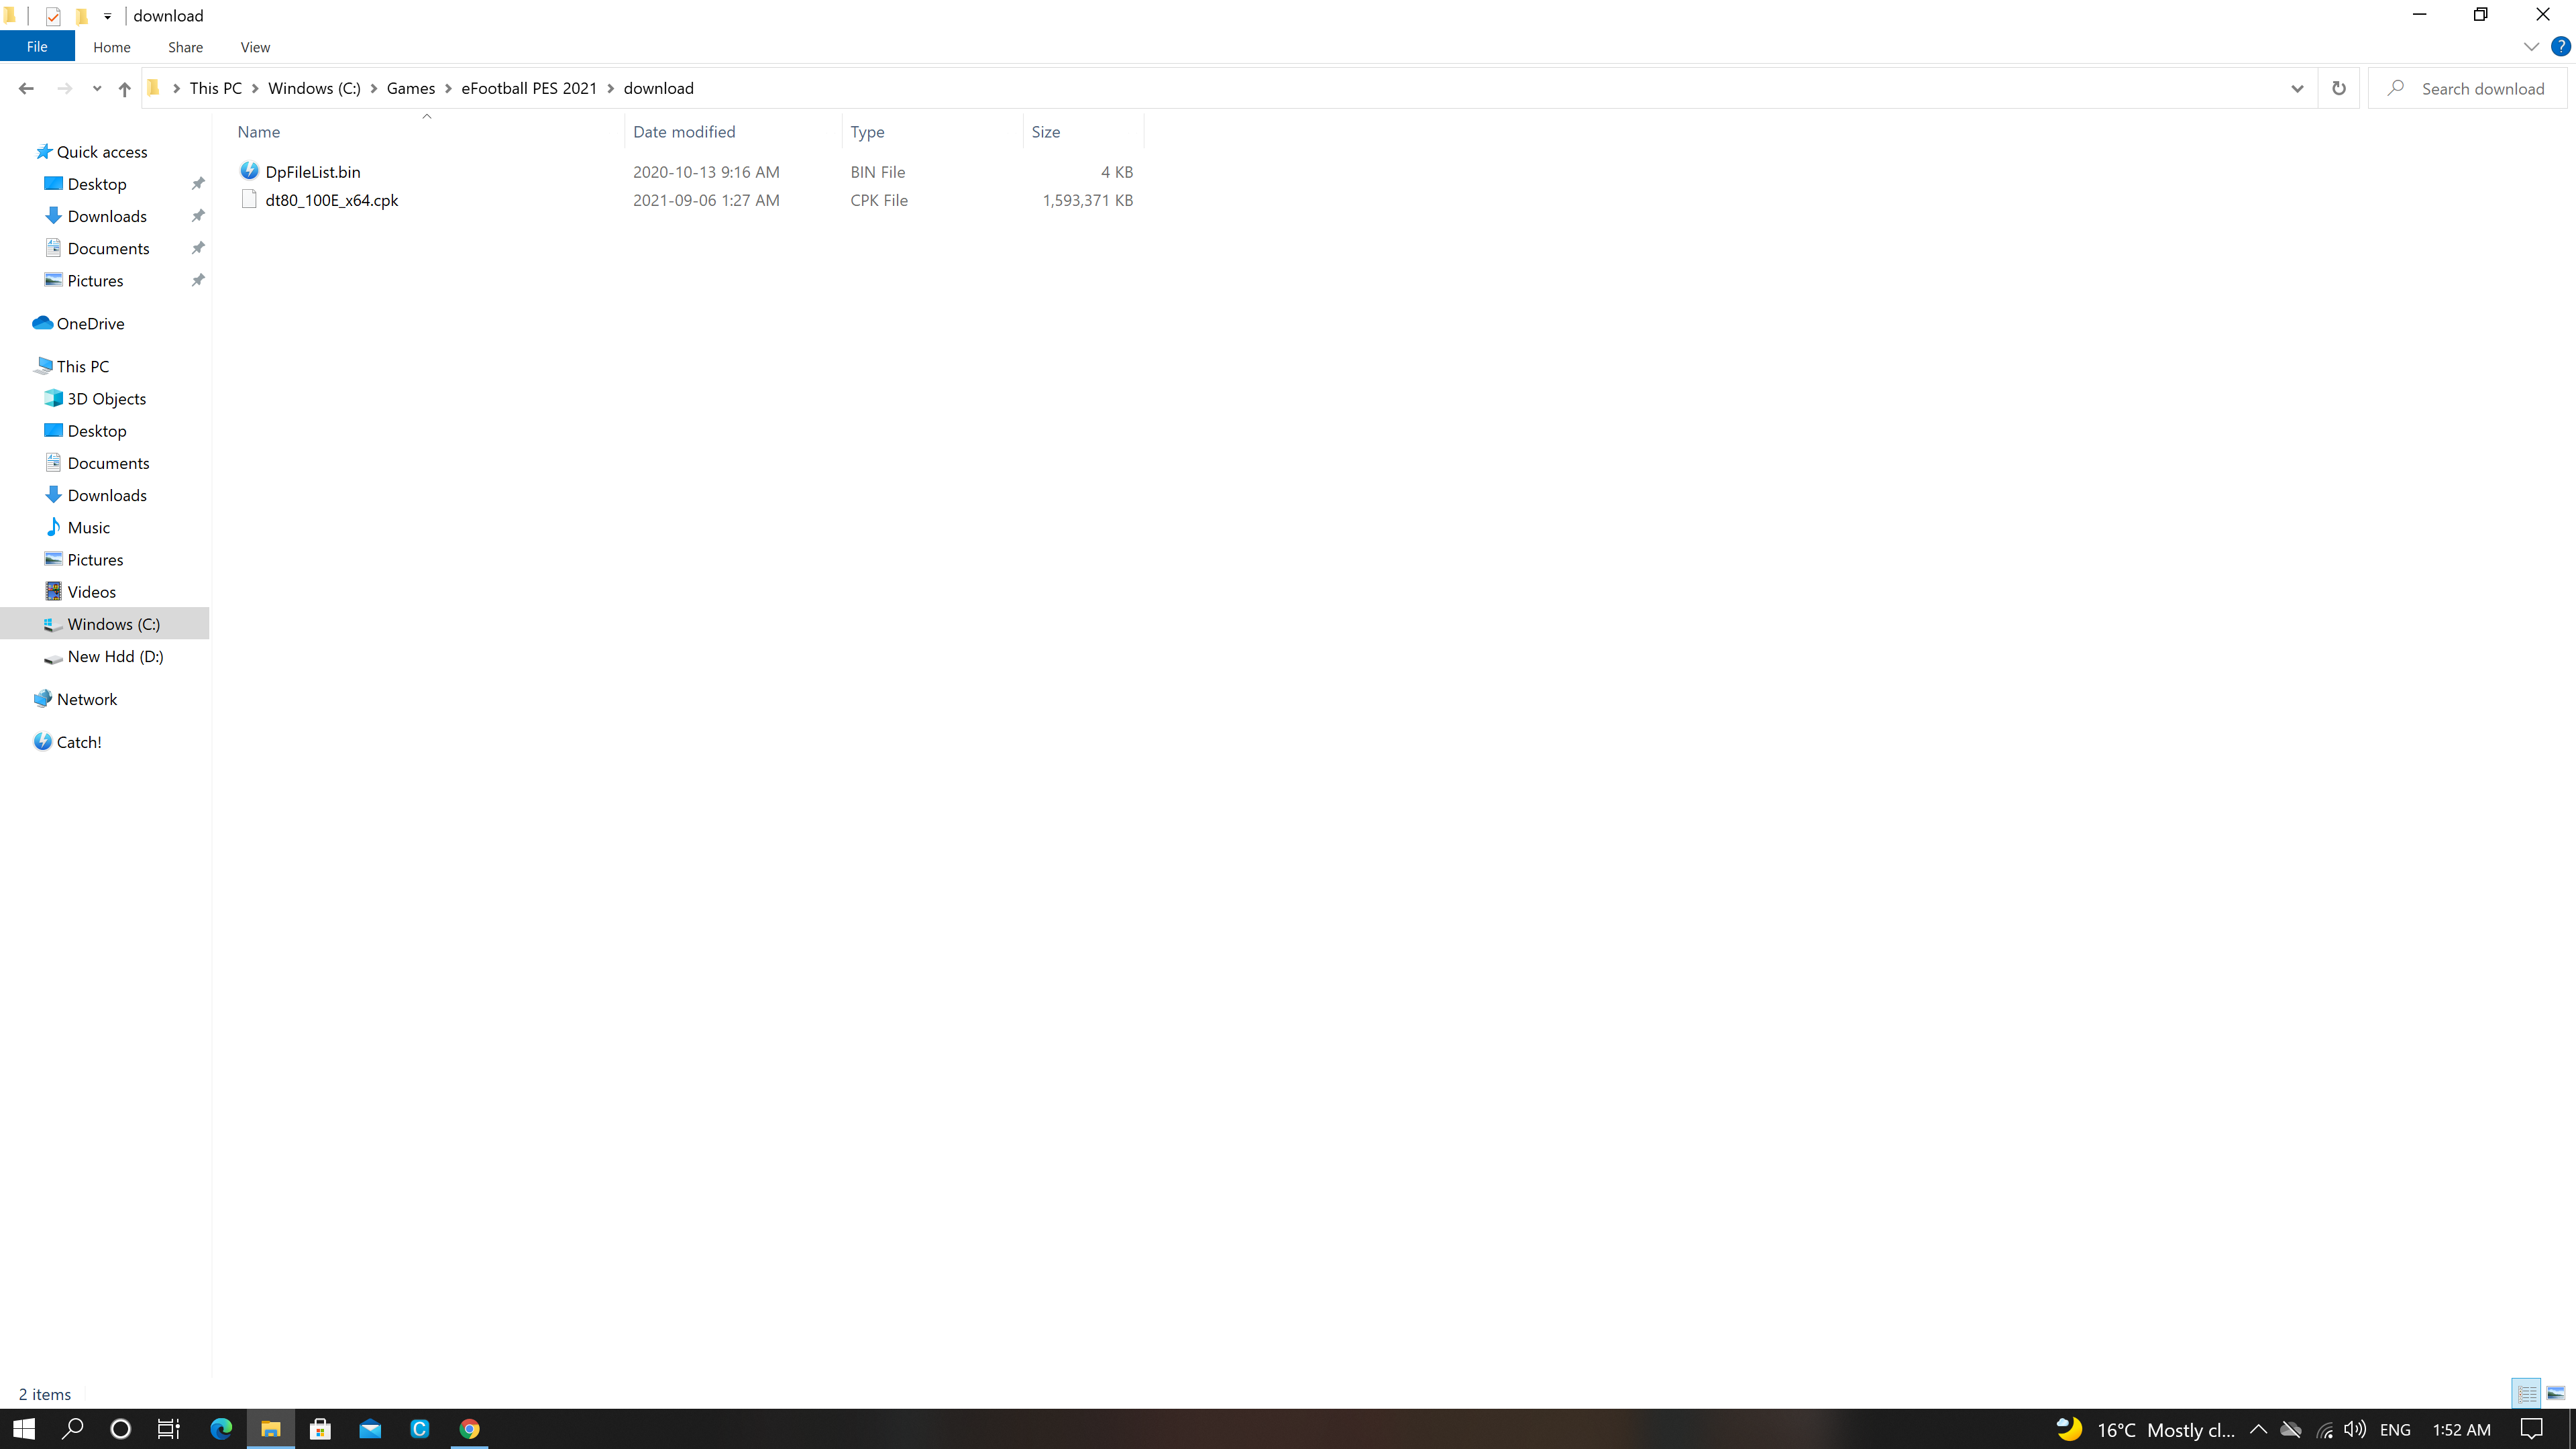Viewport: 2576px width, 1449px height.
Task: Click Windows (C:) in the breadcrumb path
Action: tap(314, 88)
